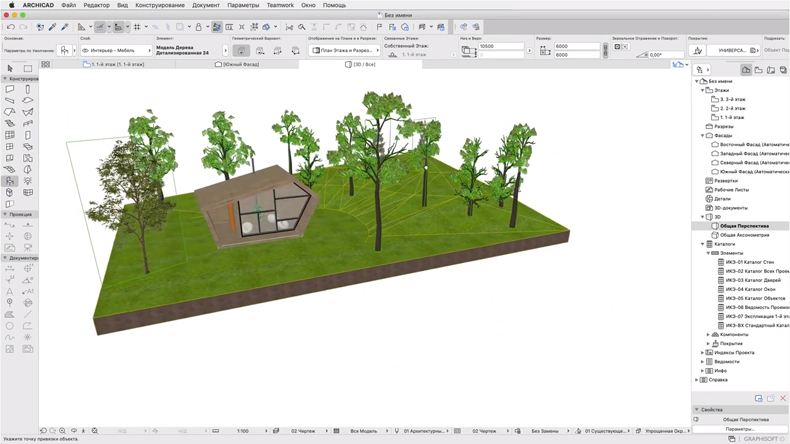790x444 pixels.
Task: Select the Eyedropper pick-up parameters tool
Action: click(52, 27)
